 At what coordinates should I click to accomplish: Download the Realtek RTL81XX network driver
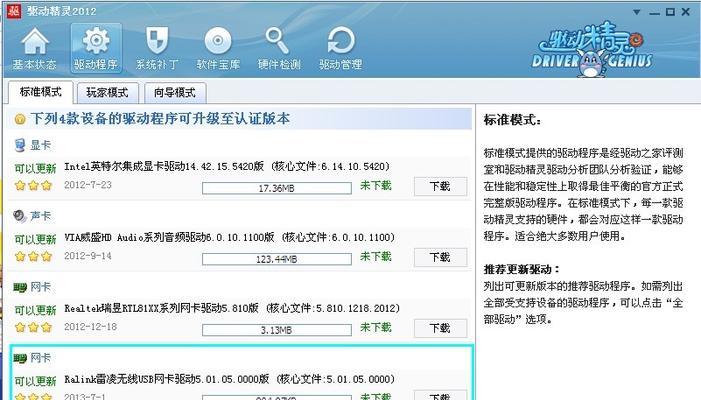click(440, 328)
